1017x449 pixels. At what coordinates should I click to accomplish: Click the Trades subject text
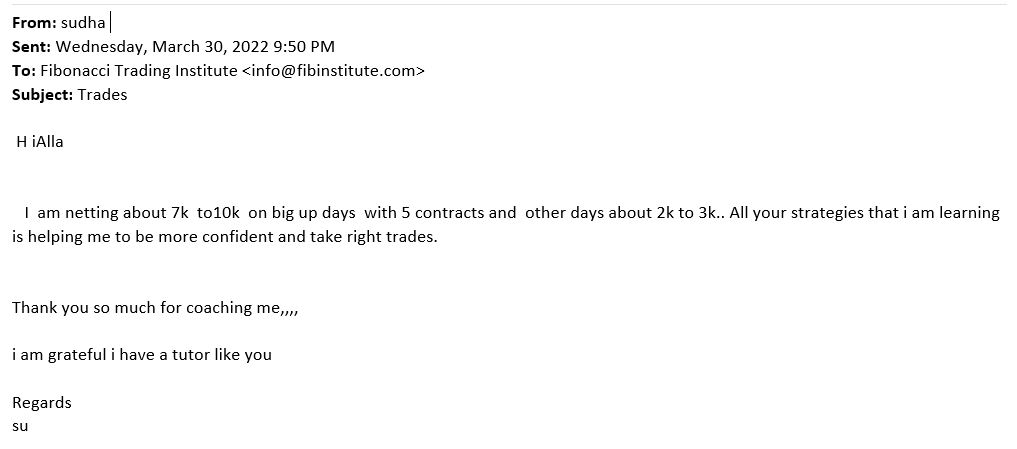(x=102, y=95)
